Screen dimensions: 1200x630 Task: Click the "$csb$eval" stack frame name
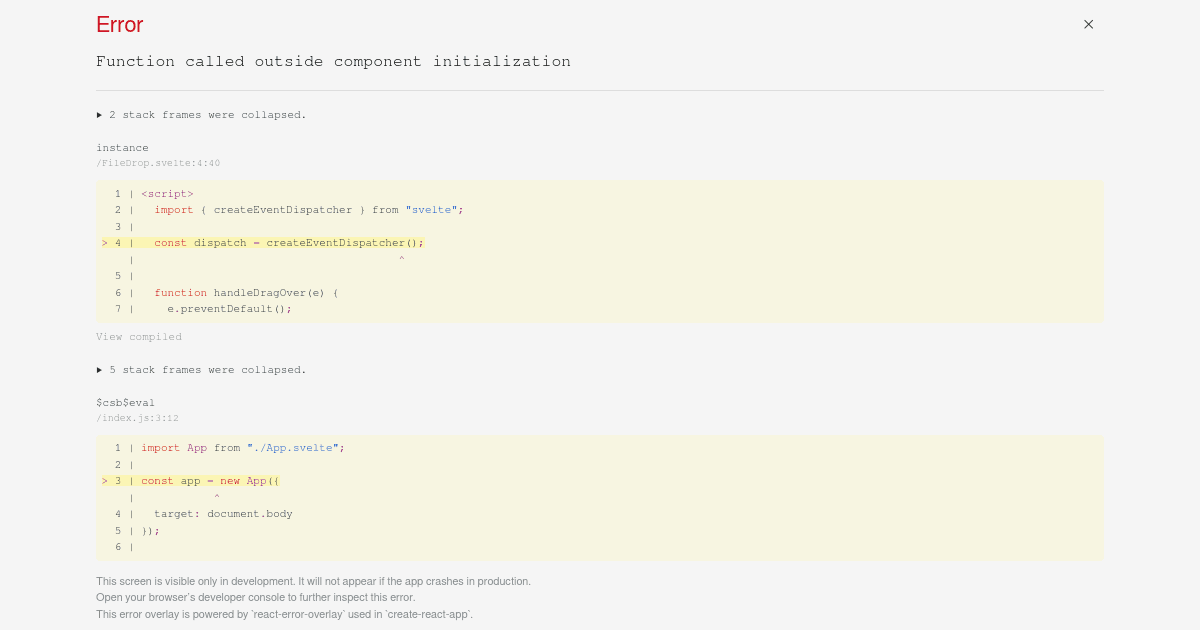(x=125, y=402)
